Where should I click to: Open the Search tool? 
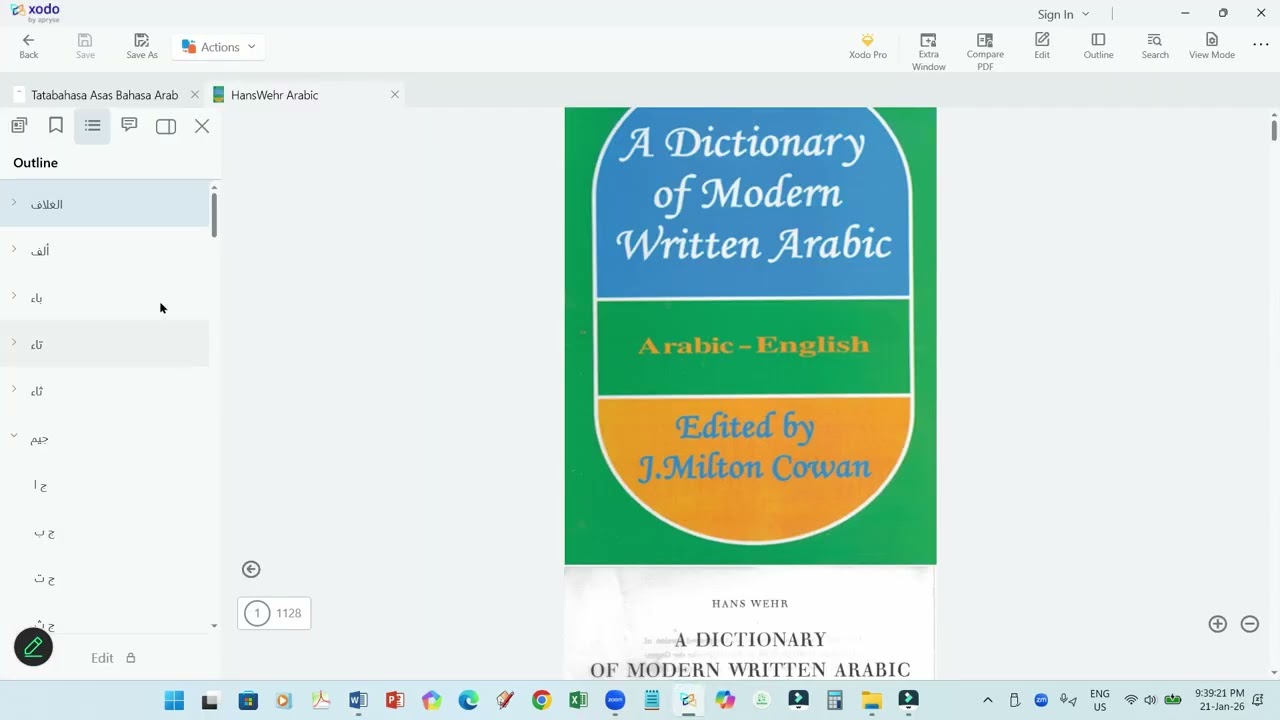click(1155, 46)
